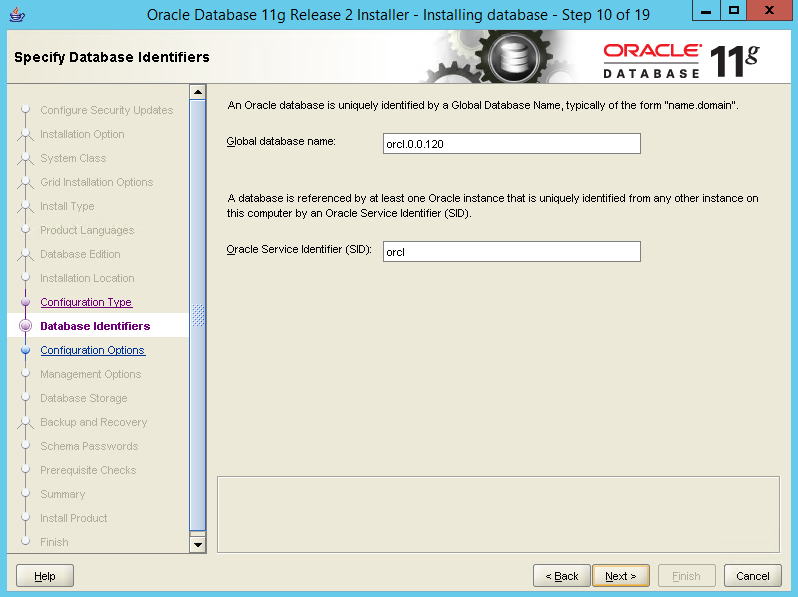Click the Grid Installation Options step
This screenshot has width=798, height=597.
tap(97, 182)
